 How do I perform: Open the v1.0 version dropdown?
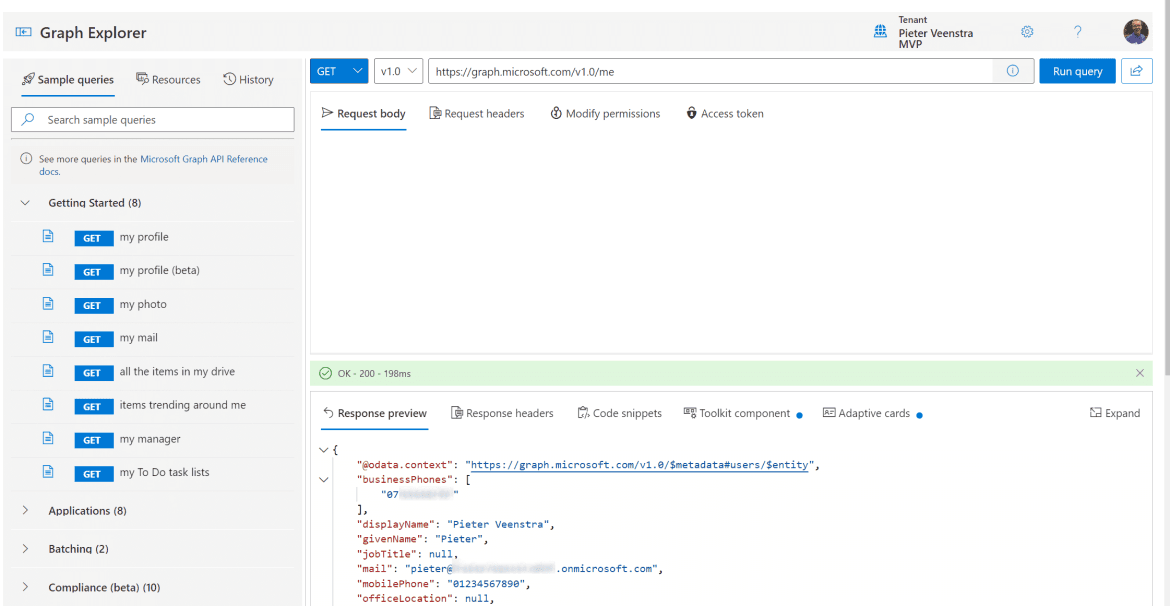click(x=399, y=71)
